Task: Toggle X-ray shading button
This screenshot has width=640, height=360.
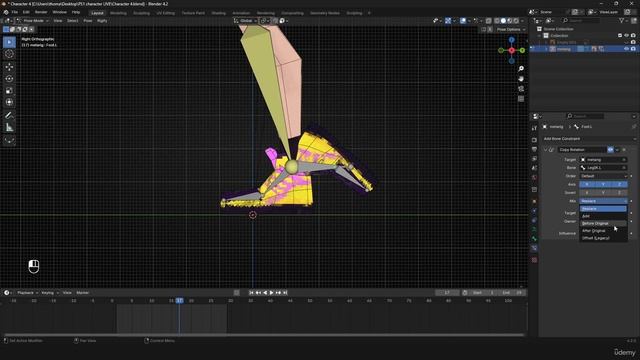Action: pyautogui.click(x=488, y=21)
